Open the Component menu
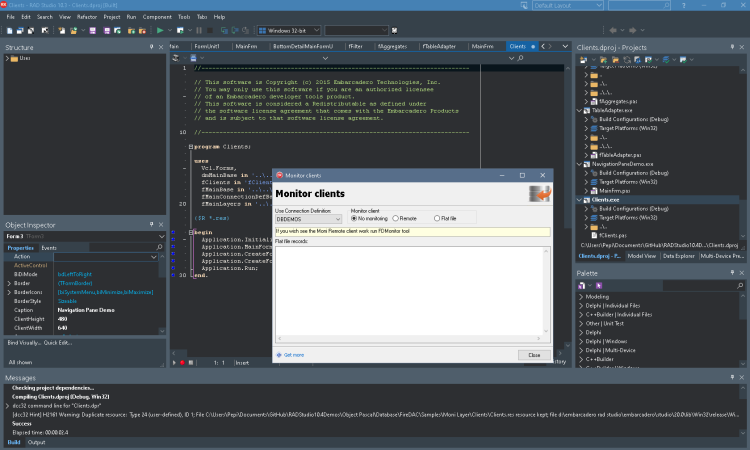Image resolution: width=750 pixels, height=450 pixels. coord(157,17)
